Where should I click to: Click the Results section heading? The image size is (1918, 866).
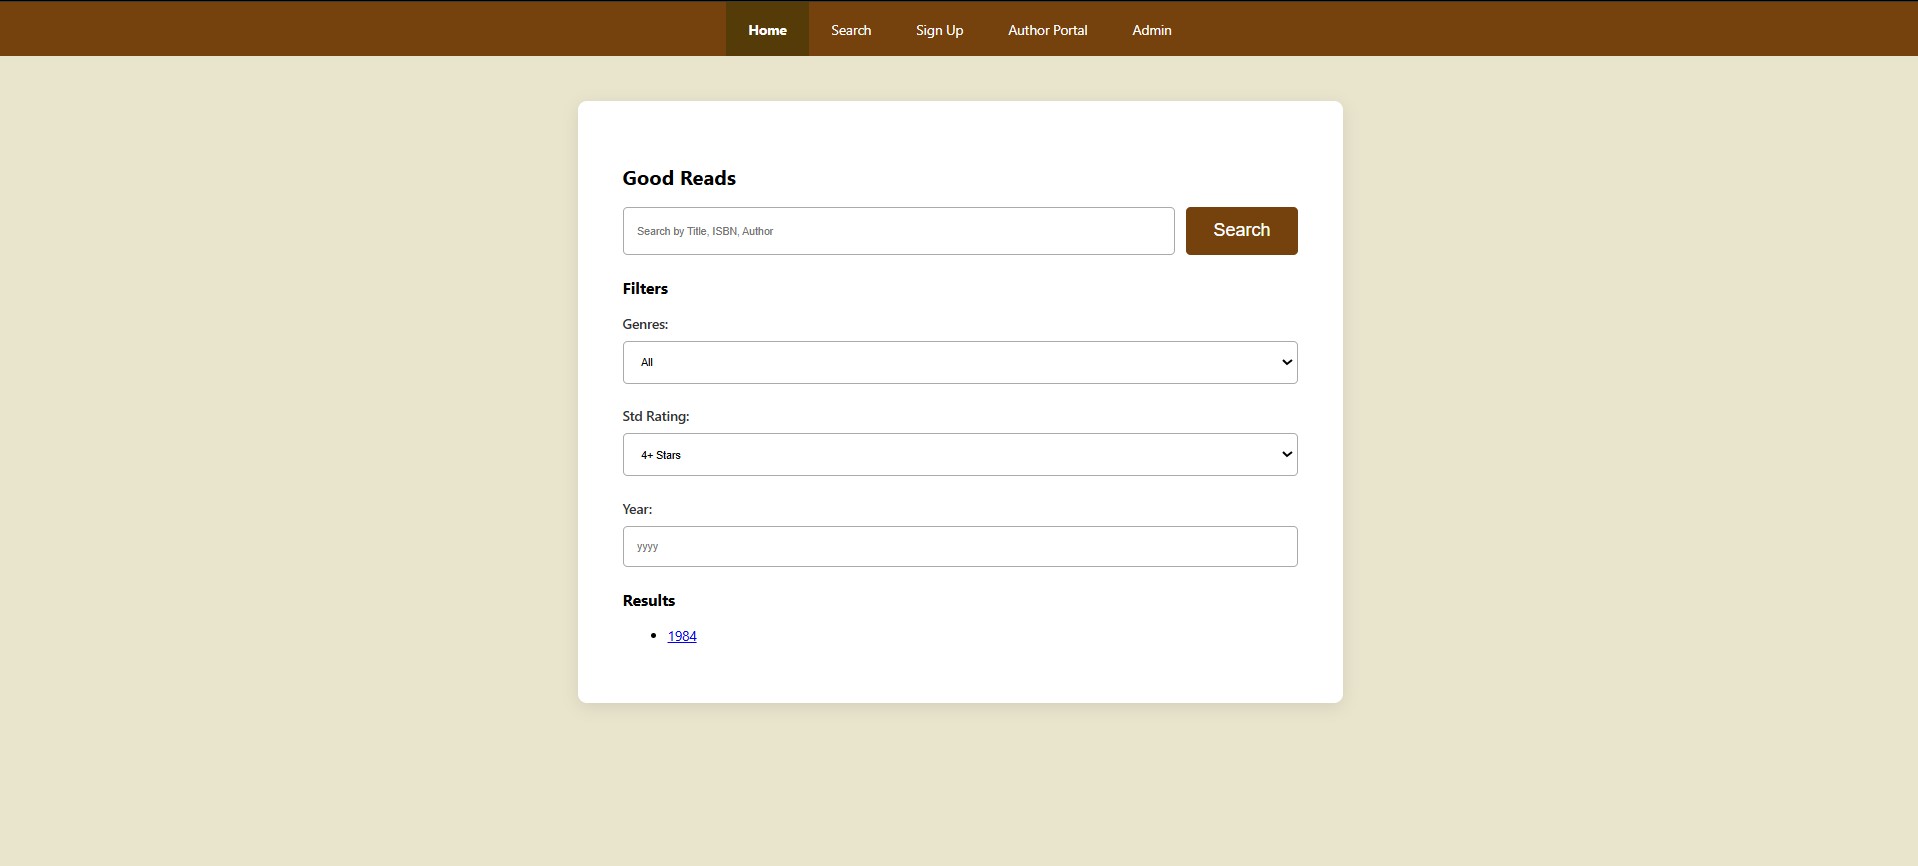tap(648, 601)
